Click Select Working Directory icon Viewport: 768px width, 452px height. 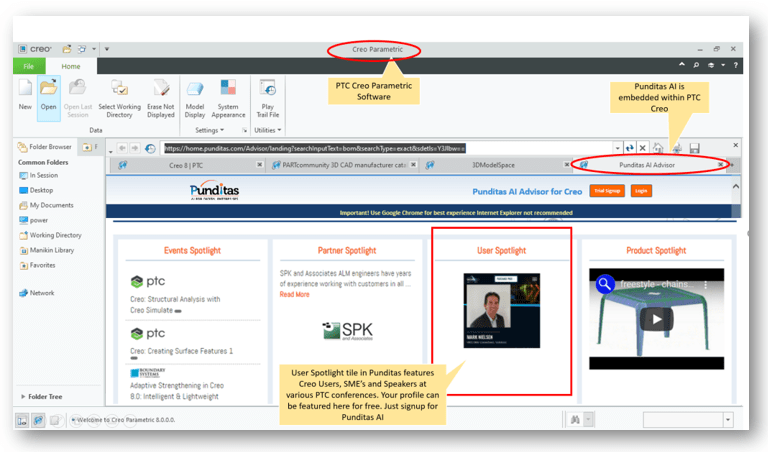pyautogui.click(x=119, y=93)
